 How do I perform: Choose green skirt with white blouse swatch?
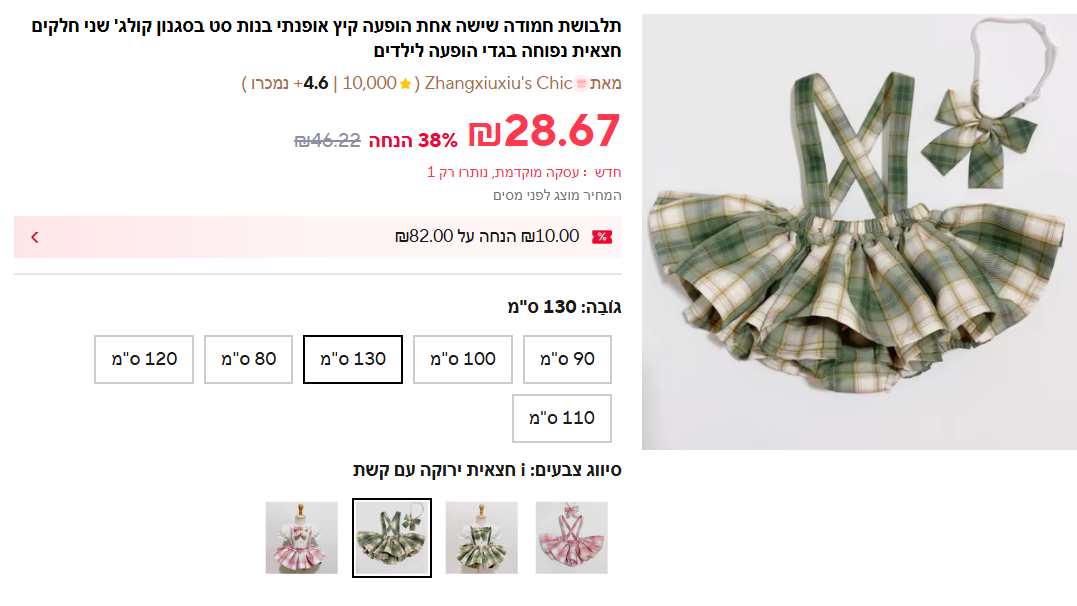[481, 538]
